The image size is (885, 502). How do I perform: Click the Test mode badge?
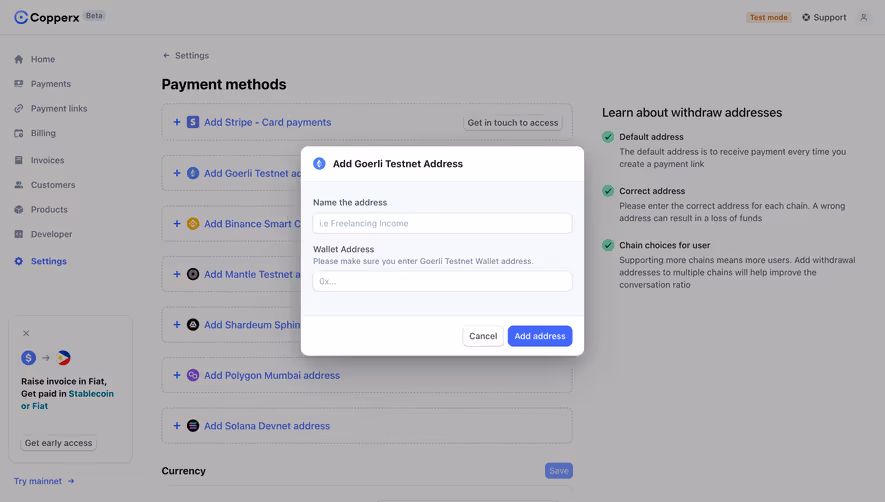(x=769, y=18)
